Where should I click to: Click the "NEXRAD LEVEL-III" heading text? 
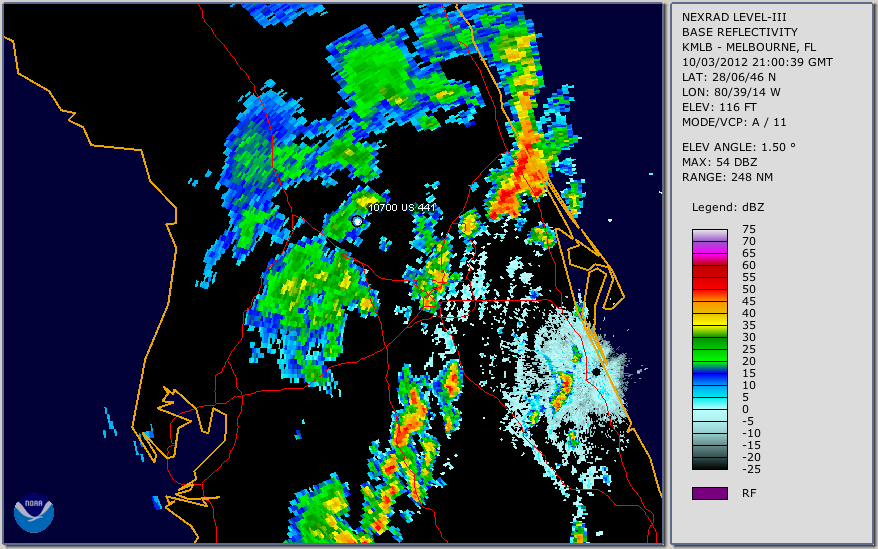coord(734,17)
